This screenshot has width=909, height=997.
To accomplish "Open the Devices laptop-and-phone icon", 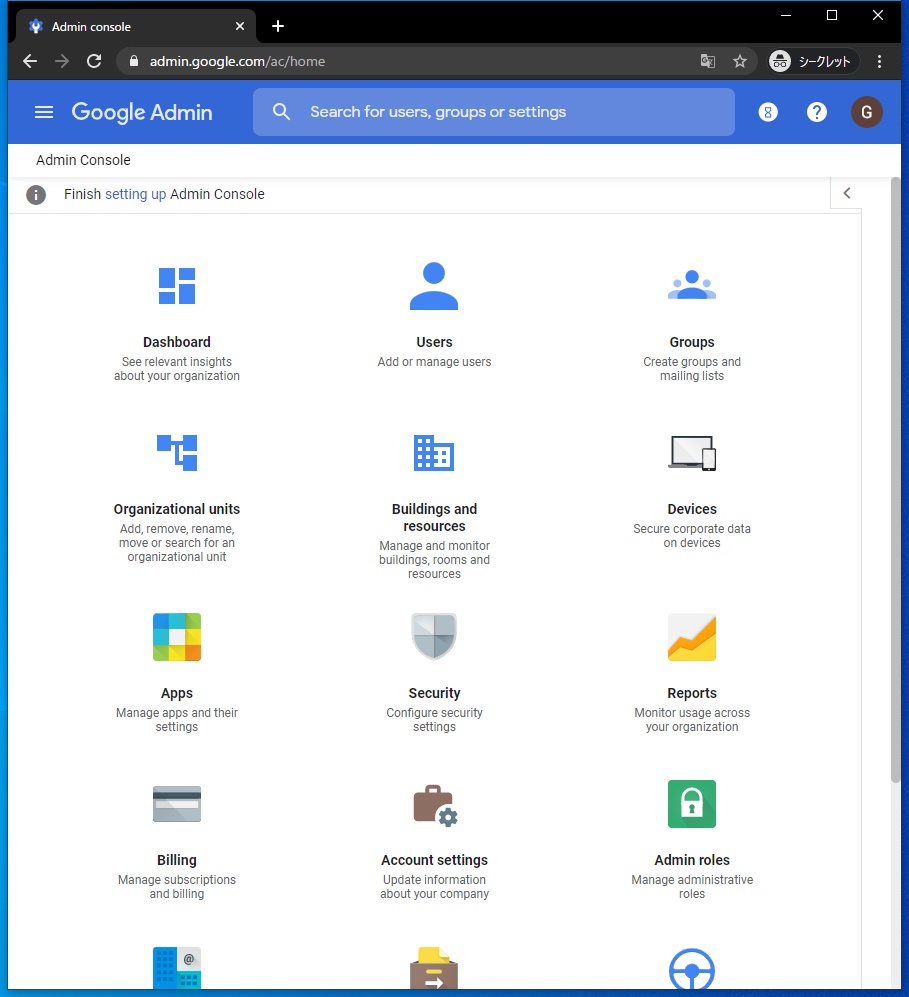I will click(692, 453).
